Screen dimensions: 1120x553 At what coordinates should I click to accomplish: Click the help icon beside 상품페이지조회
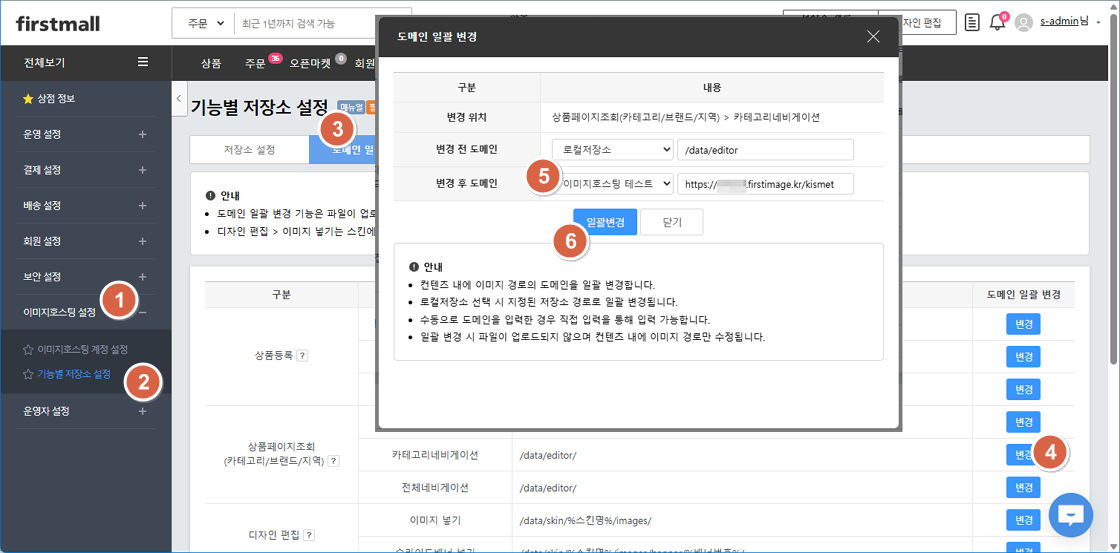(334, 462)
